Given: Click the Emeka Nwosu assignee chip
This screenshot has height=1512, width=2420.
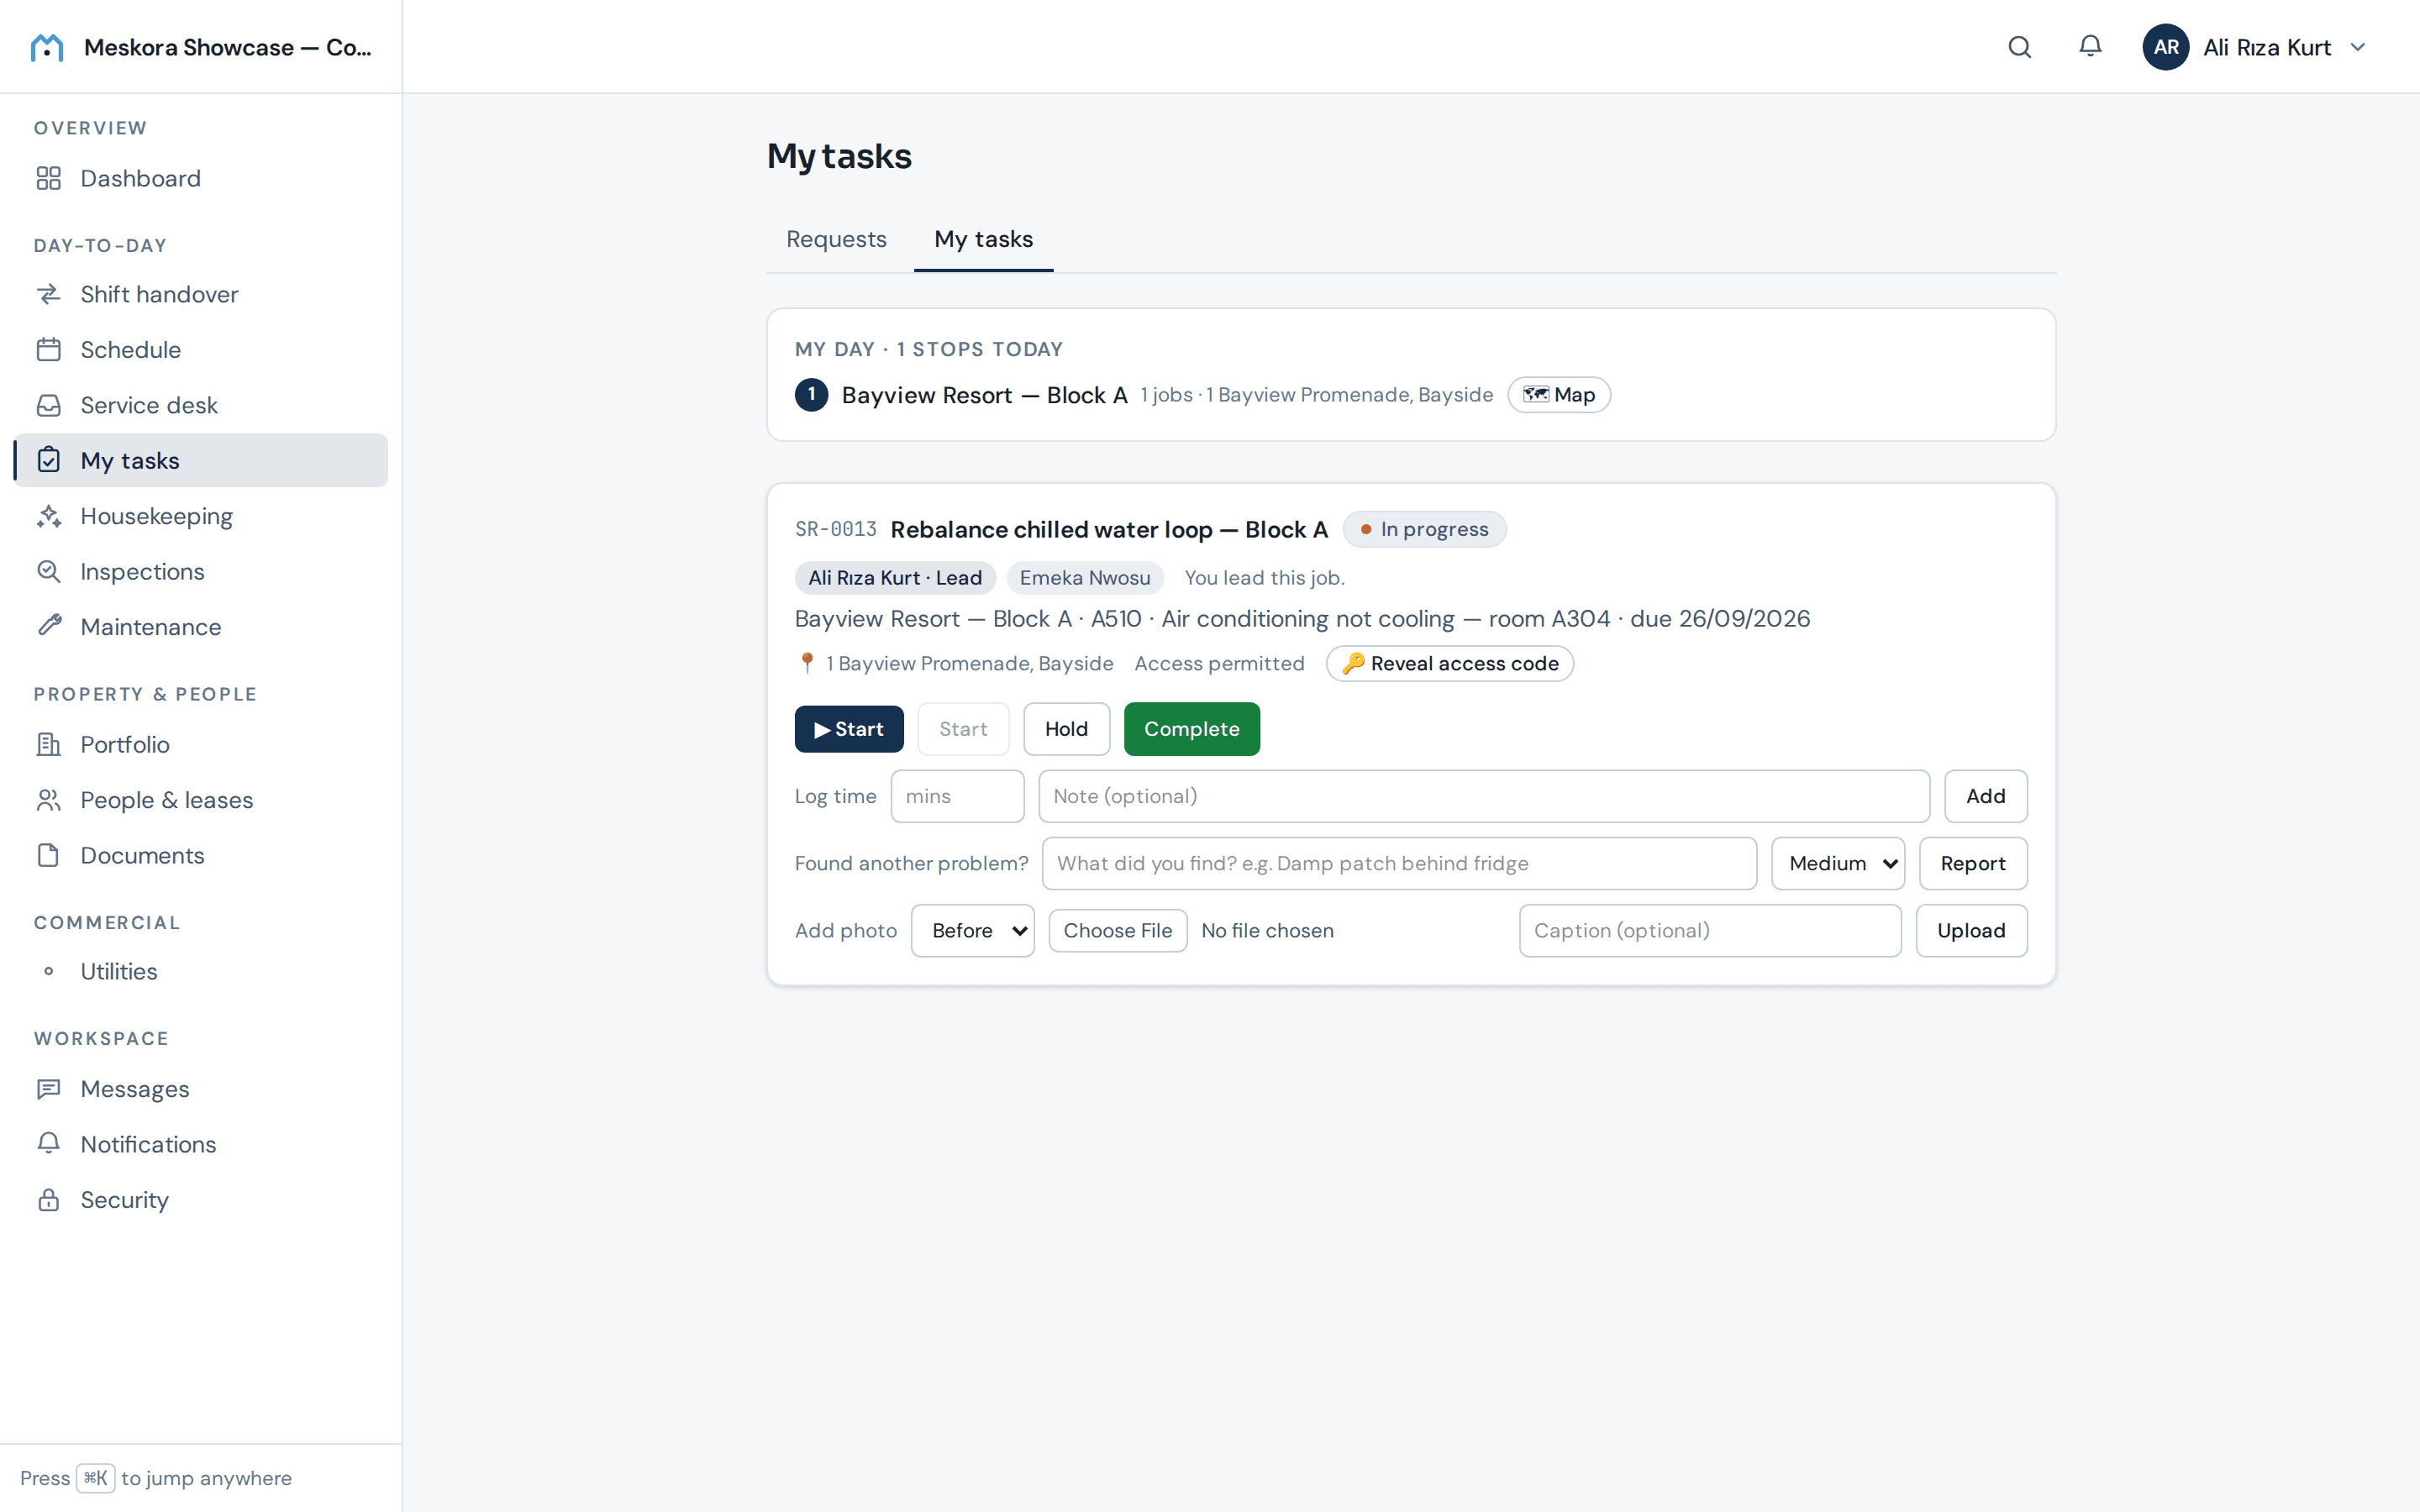Looking at the screenshot, I should coord(1084,578).
